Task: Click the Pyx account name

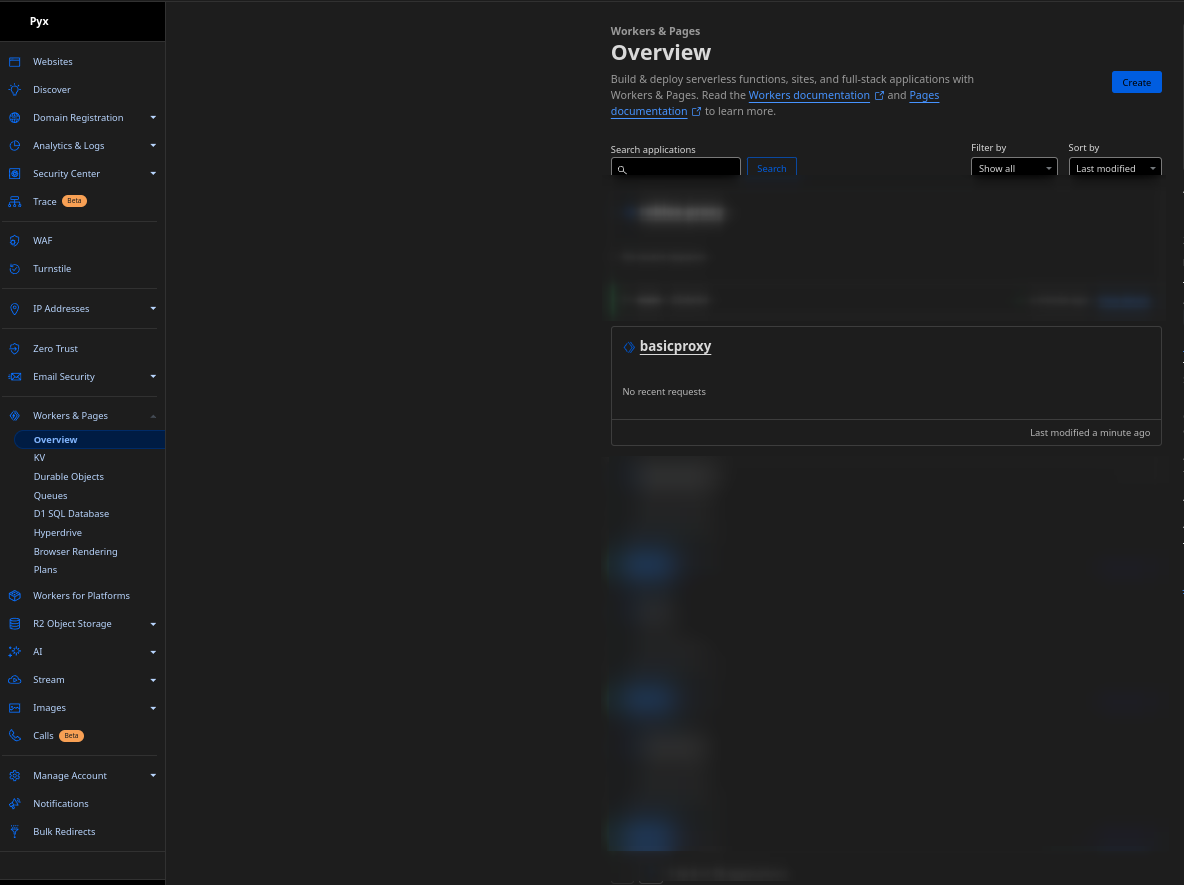Action: (x=39, y=21)
